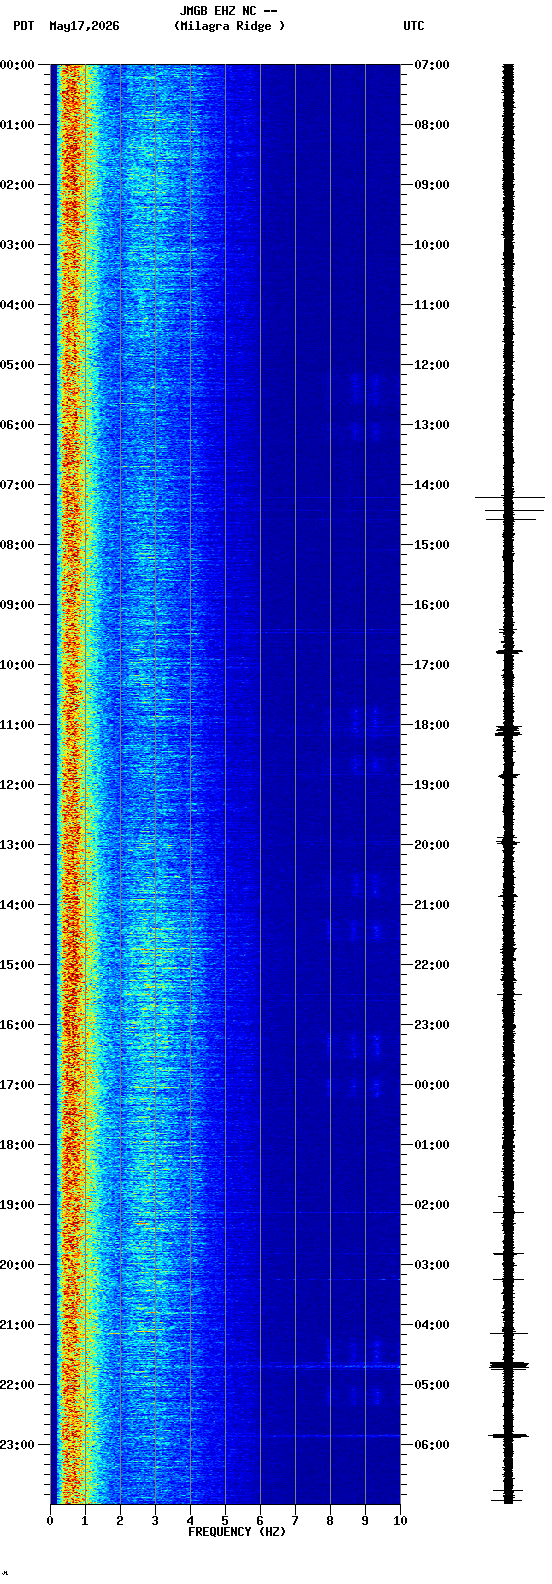Click the seismogram event near 04:40 UTC

(509, 1365)
